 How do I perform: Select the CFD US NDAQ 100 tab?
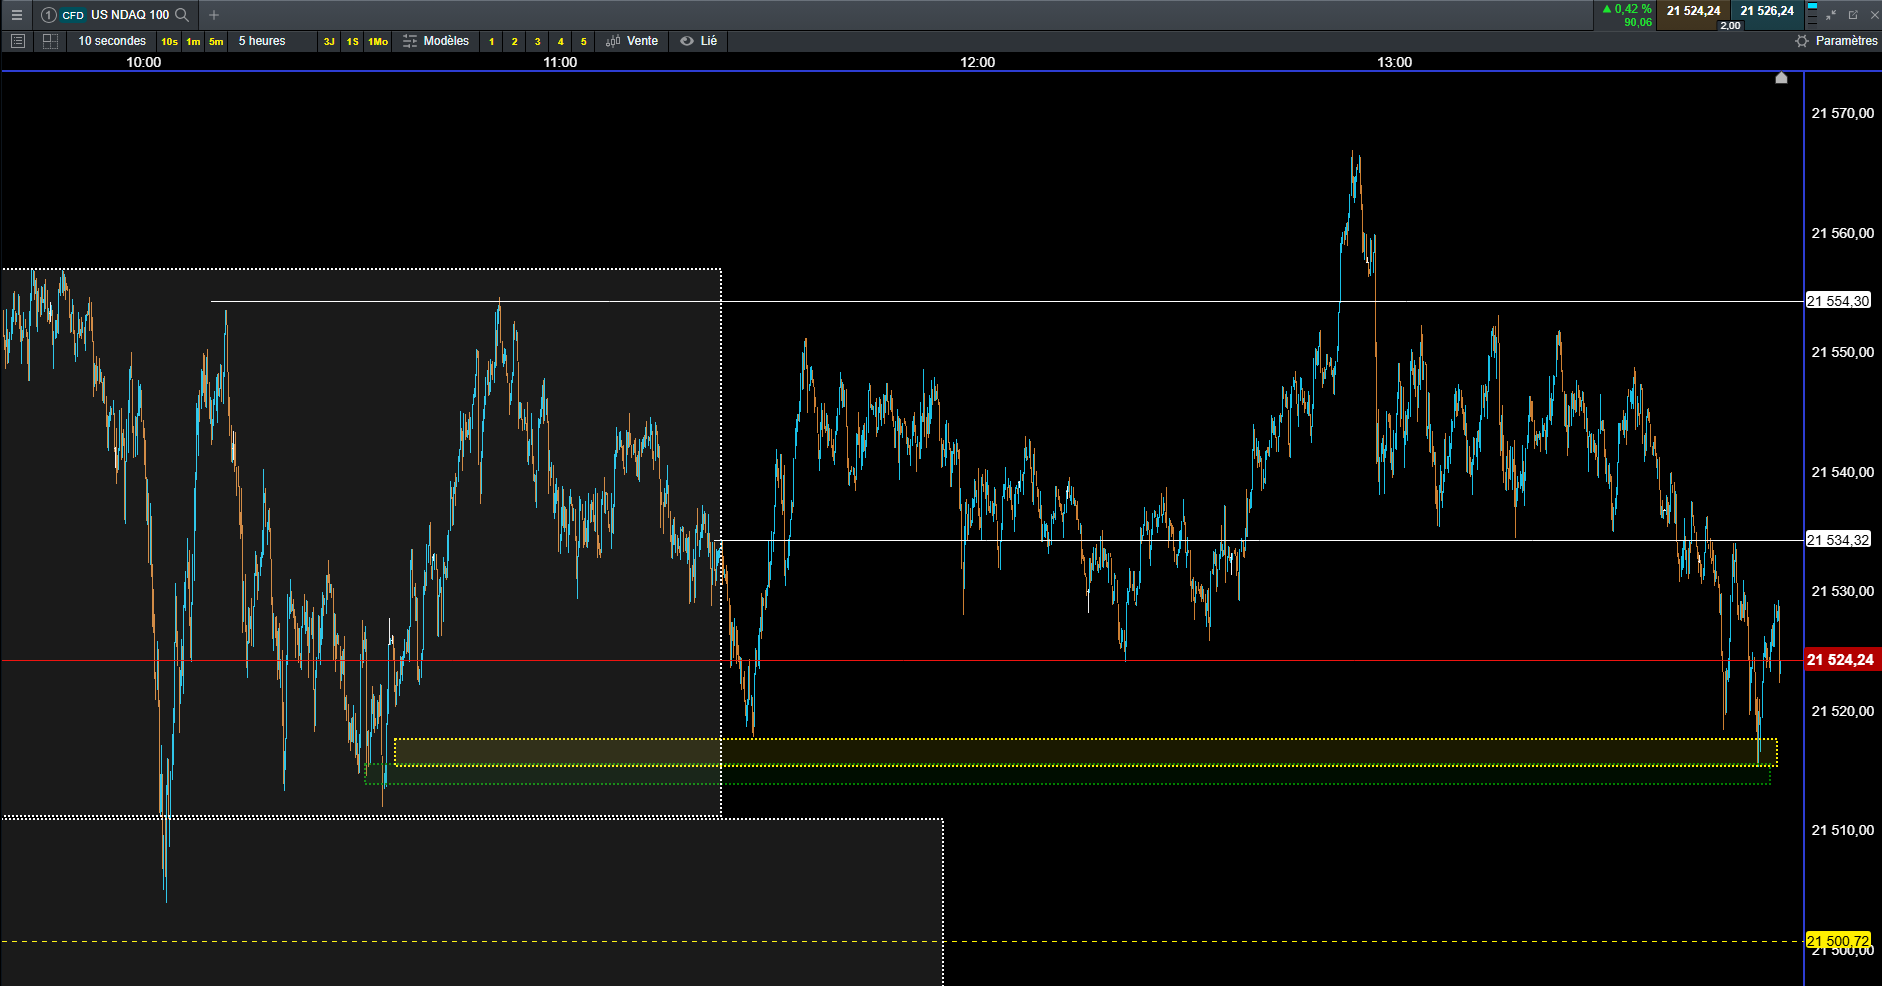tap(115, 15)
